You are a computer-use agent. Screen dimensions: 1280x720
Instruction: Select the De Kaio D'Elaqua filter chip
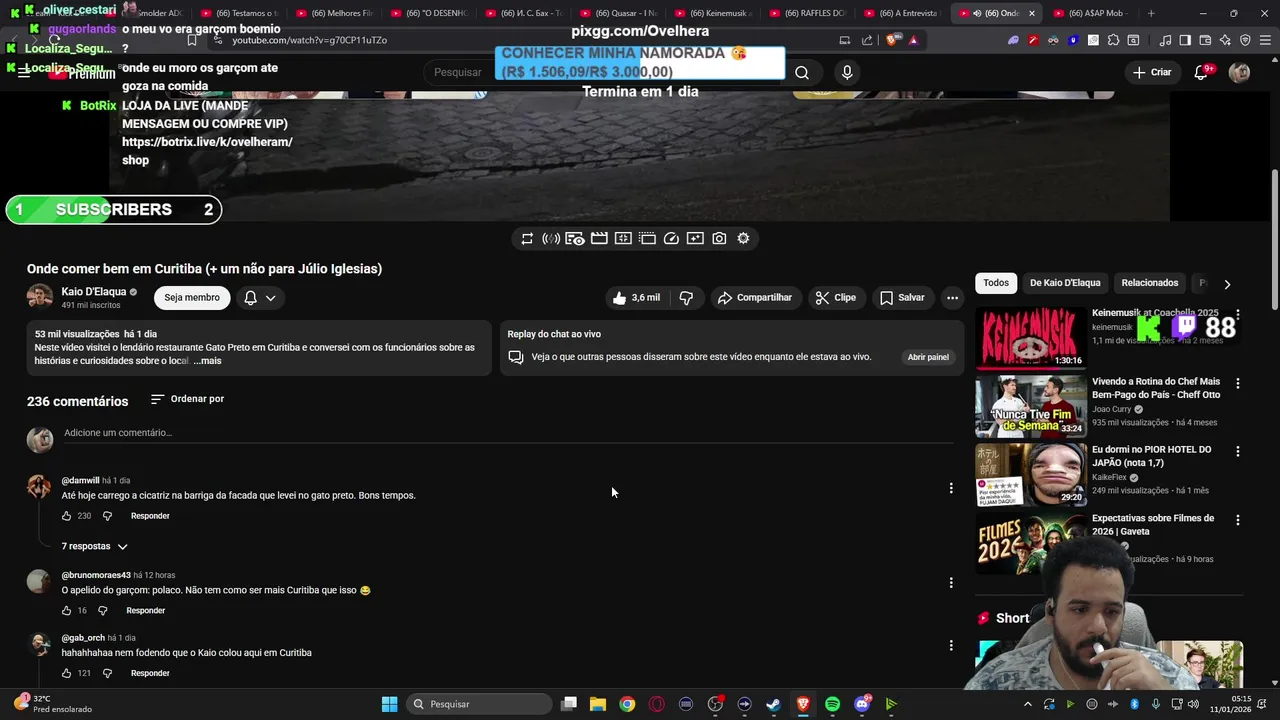click(x=1065, y=283)
